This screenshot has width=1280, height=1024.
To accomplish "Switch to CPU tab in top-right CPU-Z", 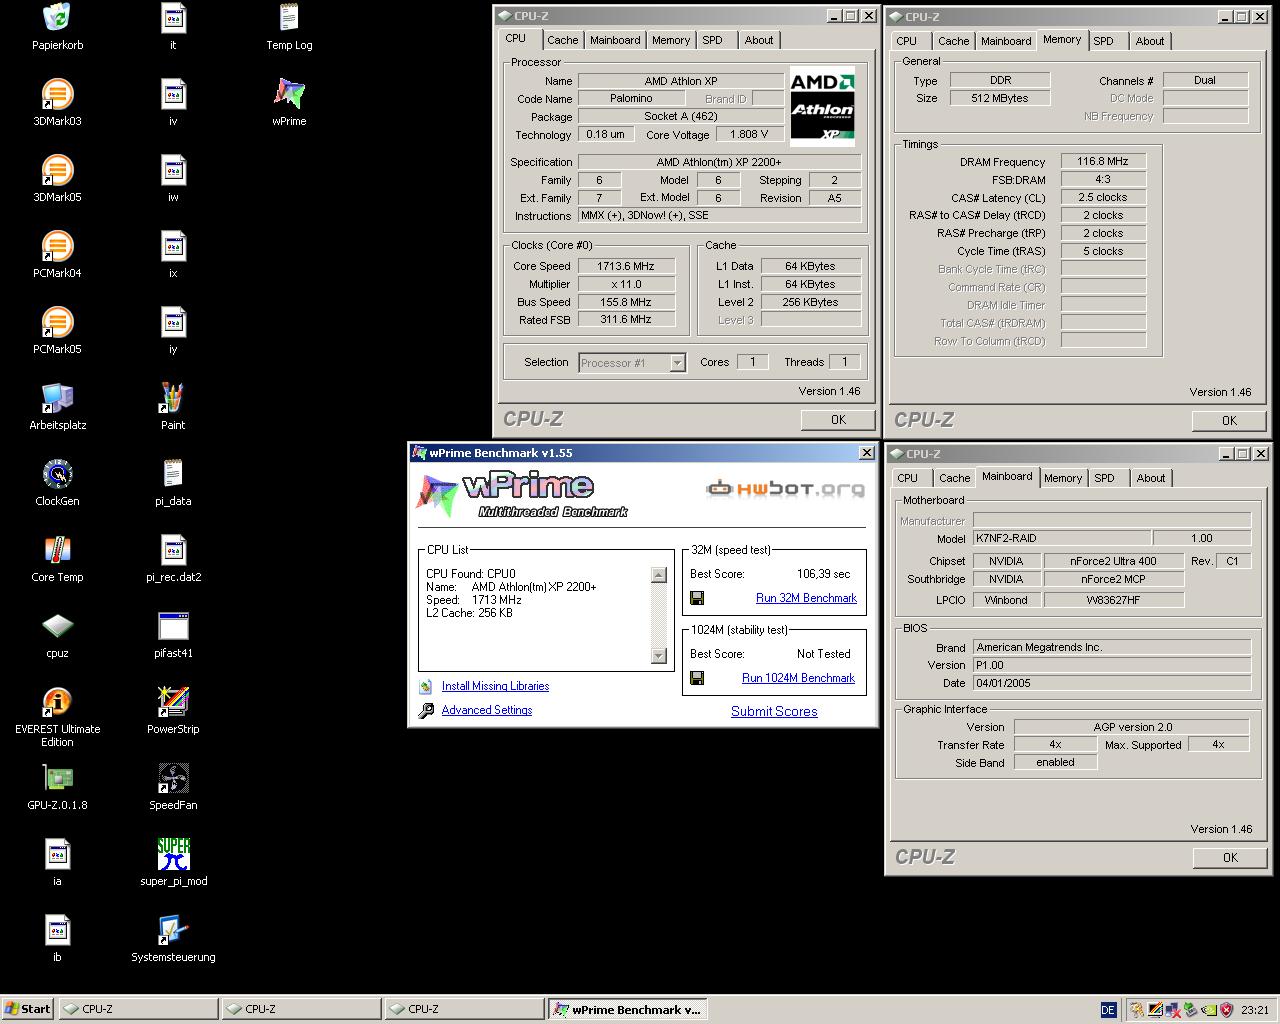I will [907, 41].
